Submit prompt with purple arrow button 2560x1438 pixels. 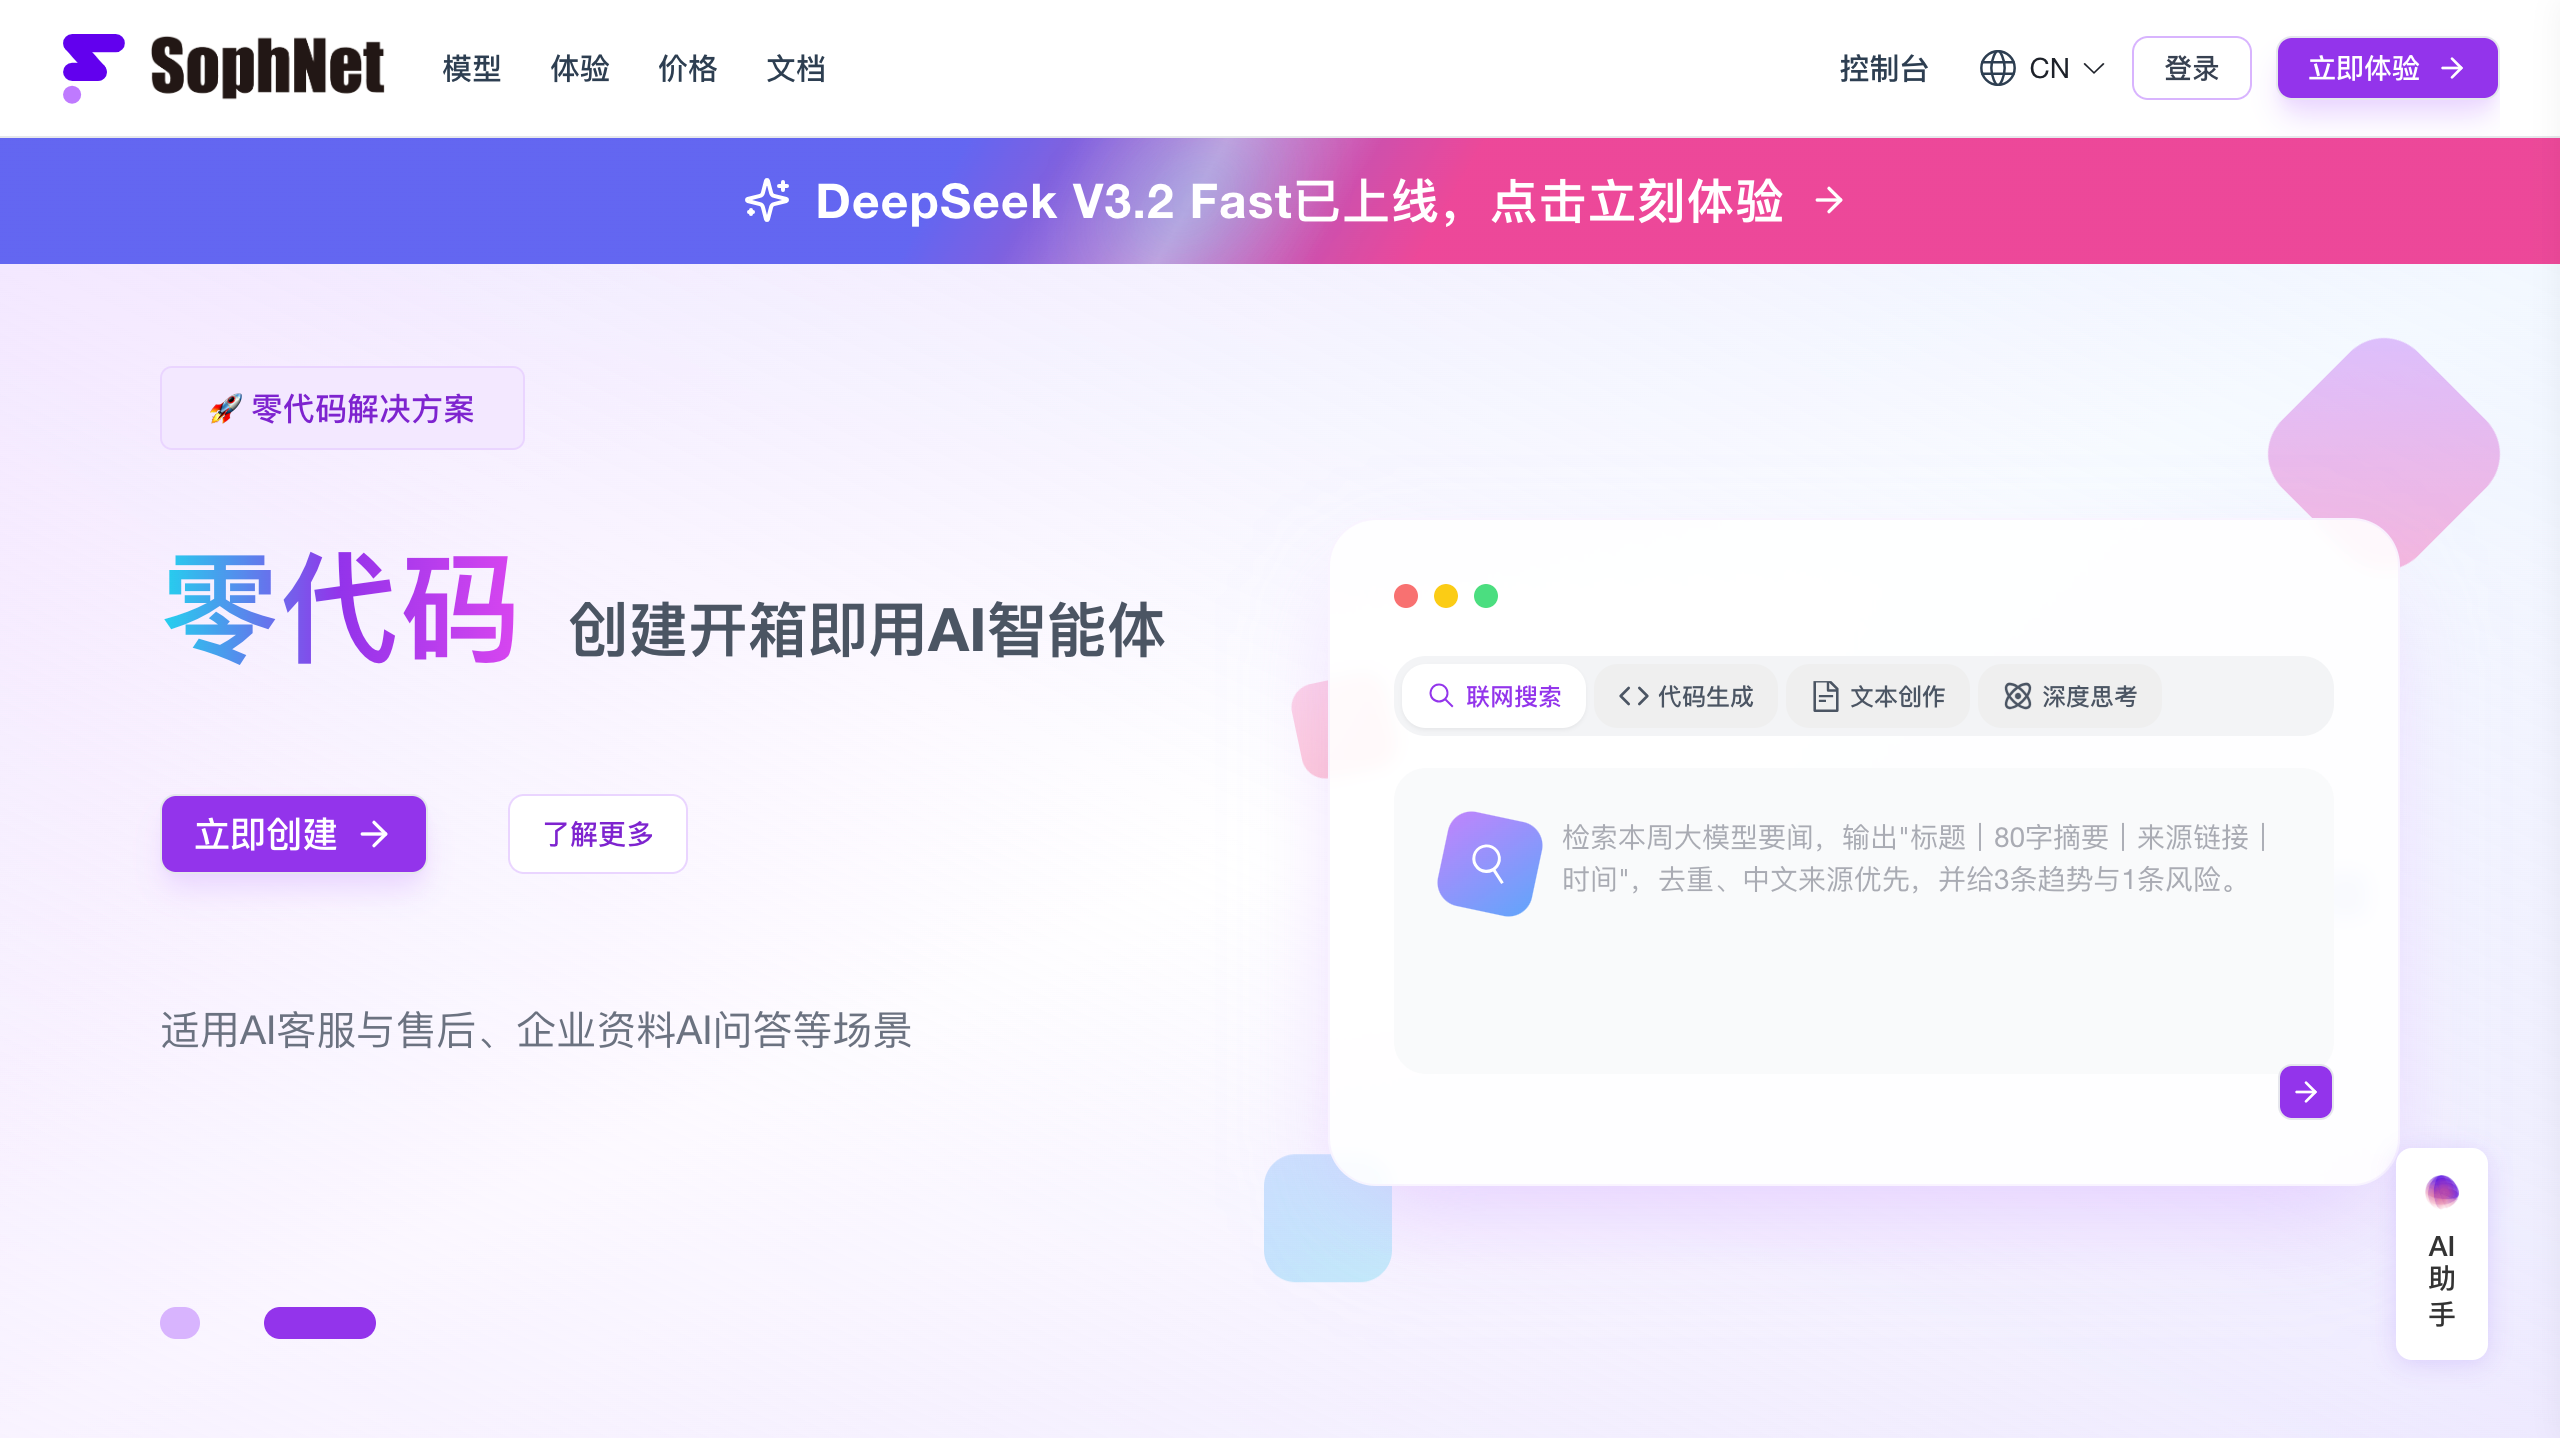click(x=2305, y=1091)
